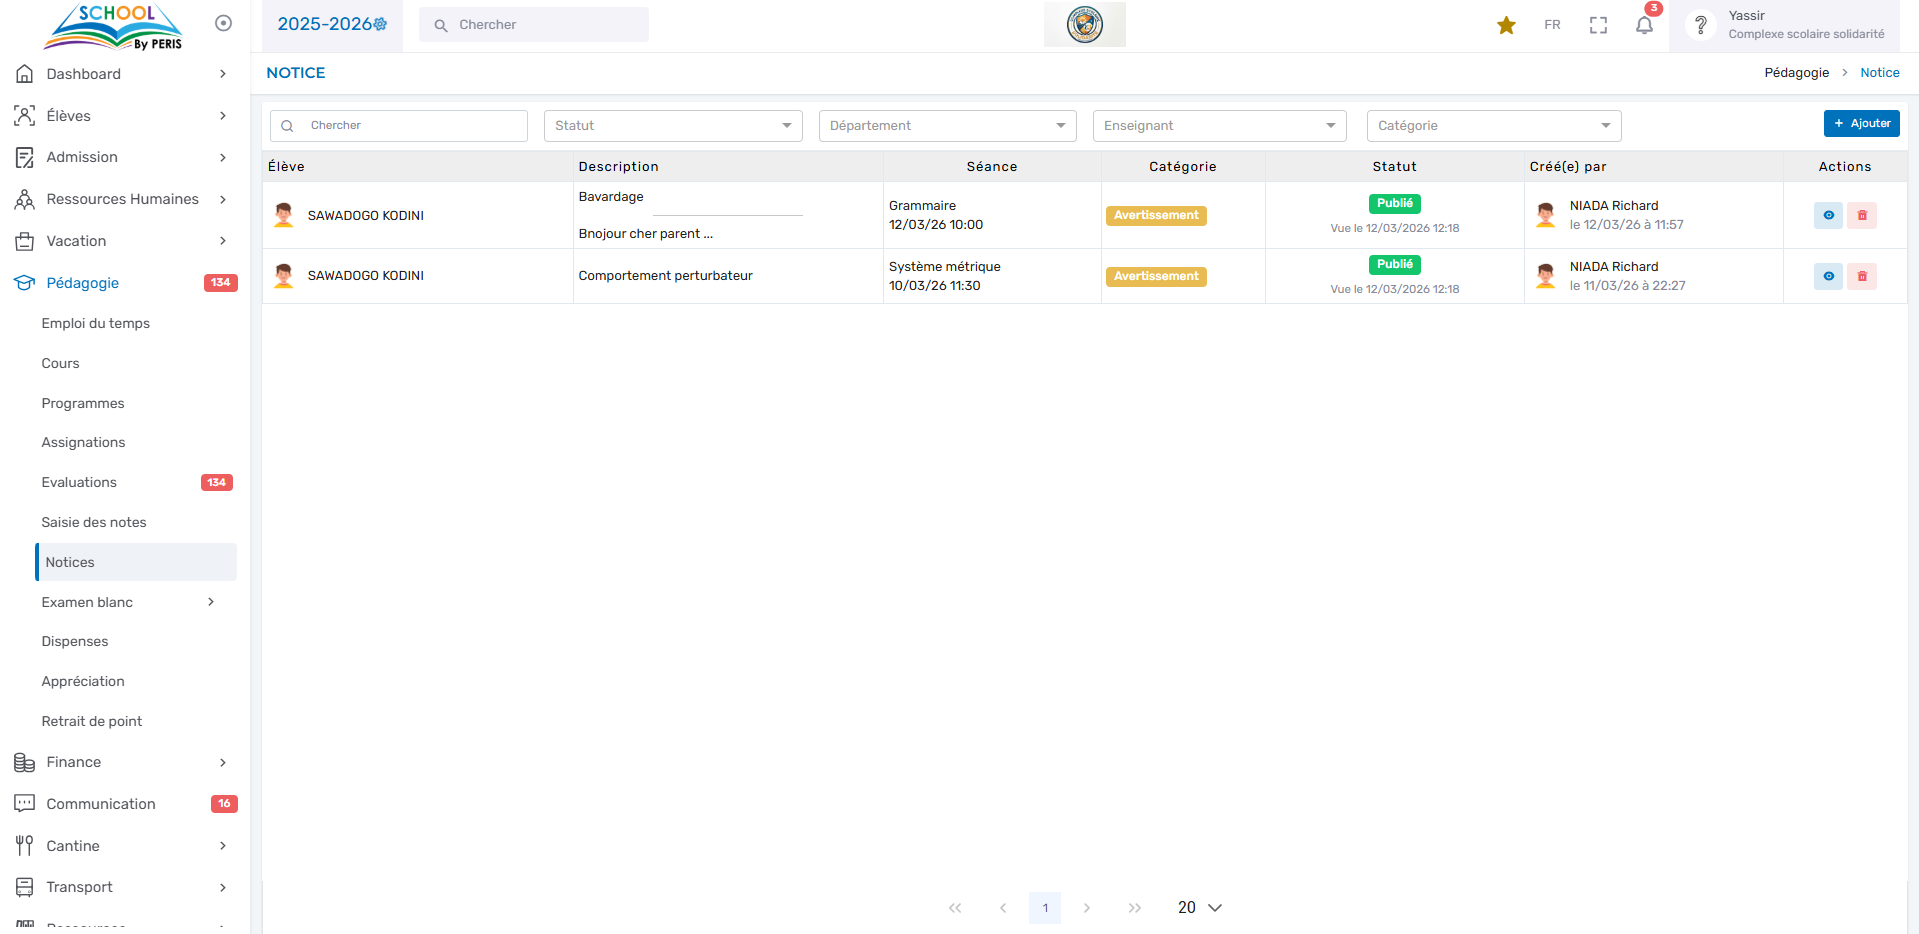Click the Ajouter button
The height and width of the screenshot is (934, 1919).
[1861, 123]
